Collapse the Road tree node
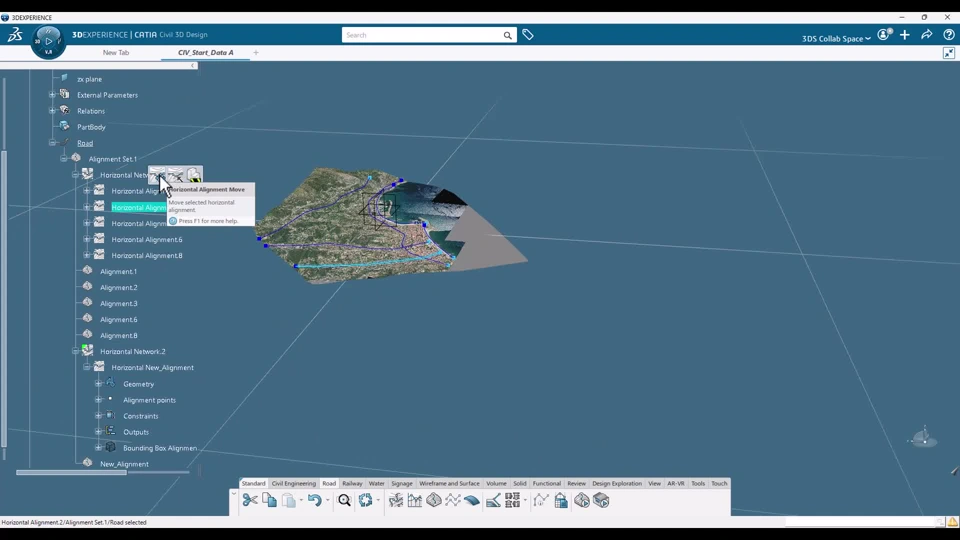The image size is (960, 540). 52,143
